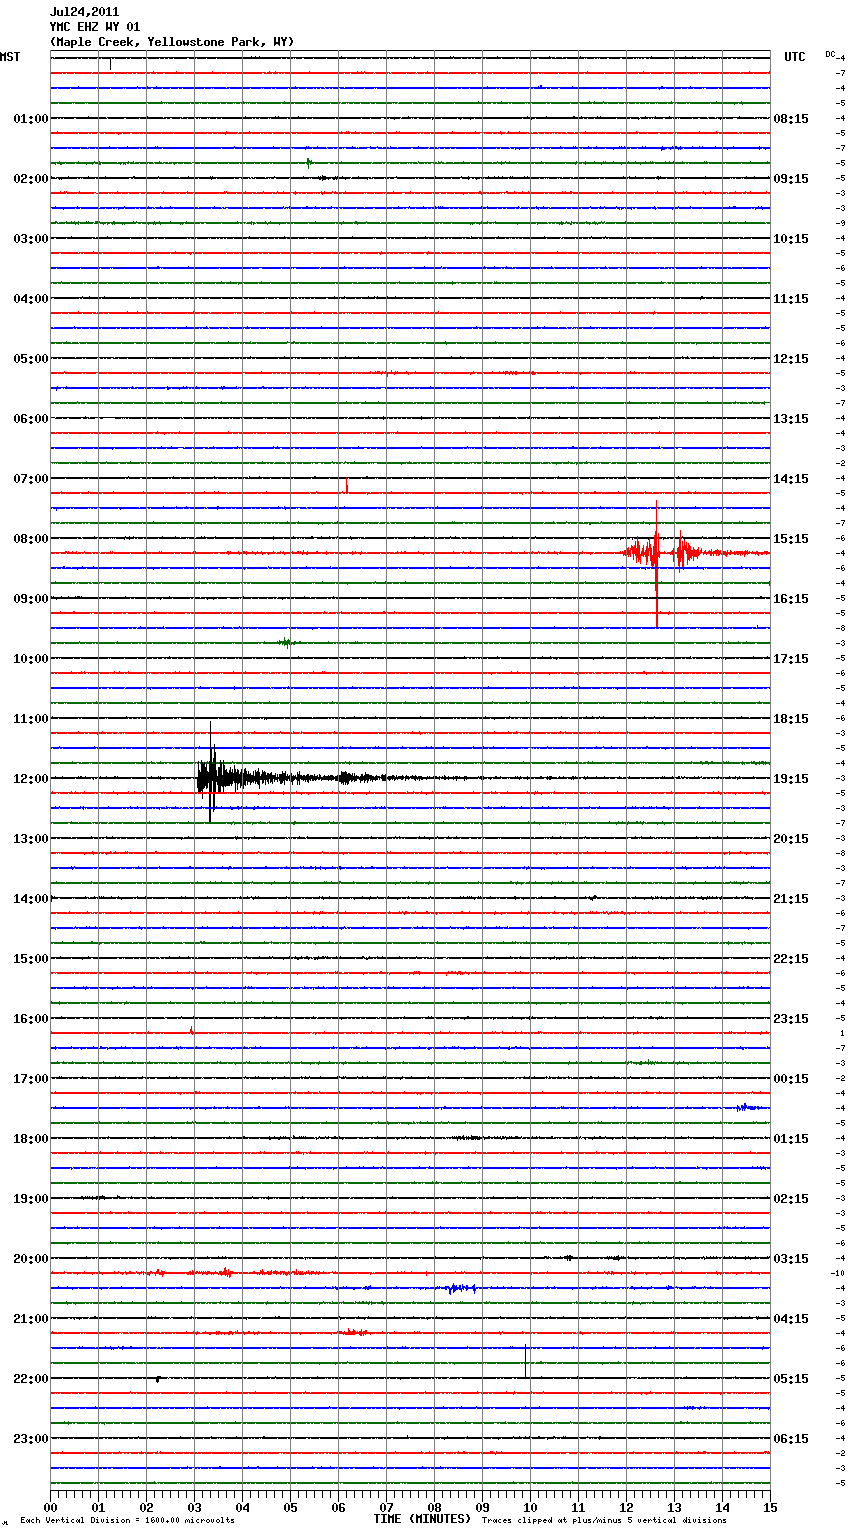The width and height of the screenshot is (850, 1534).
Task: Click the red burst near minute 6 at 21:15
Action: [354, 1332]
